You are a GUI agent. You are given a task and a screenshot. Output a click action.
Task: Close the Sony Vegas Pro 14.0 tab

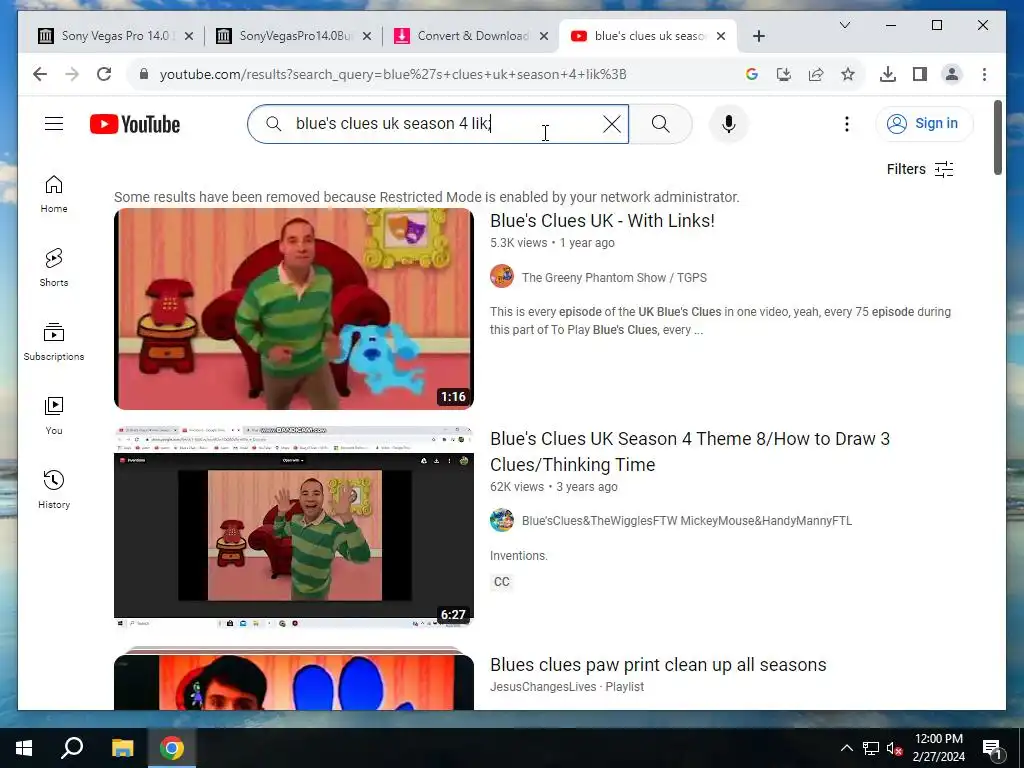click(x=189, y=36)
